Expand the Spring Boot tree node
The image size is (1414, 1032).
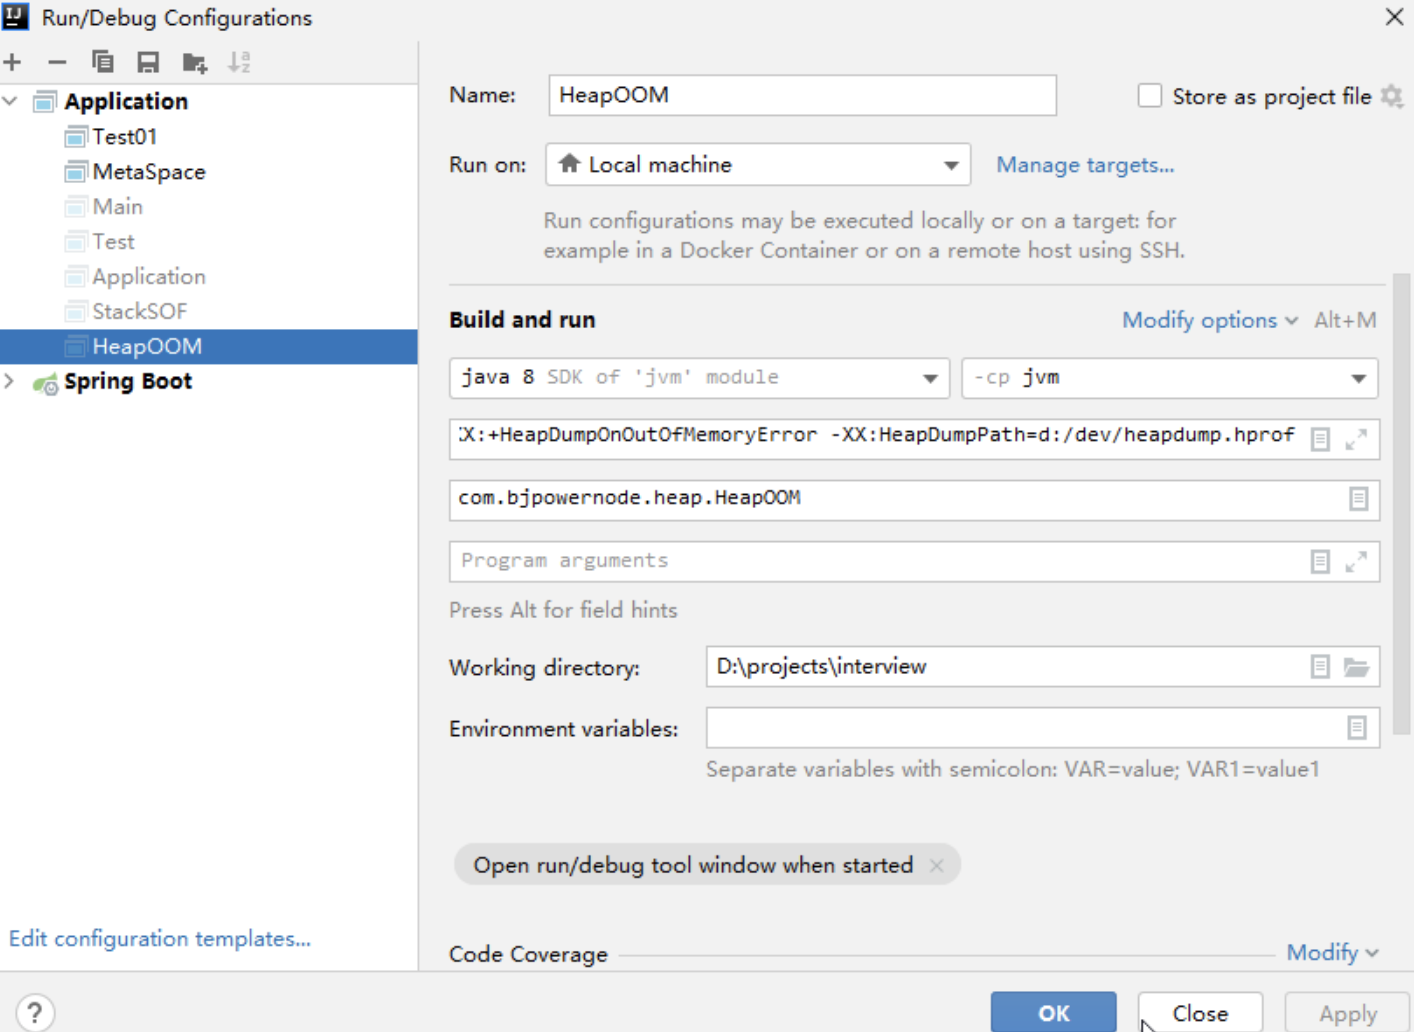tap(11, 381)
